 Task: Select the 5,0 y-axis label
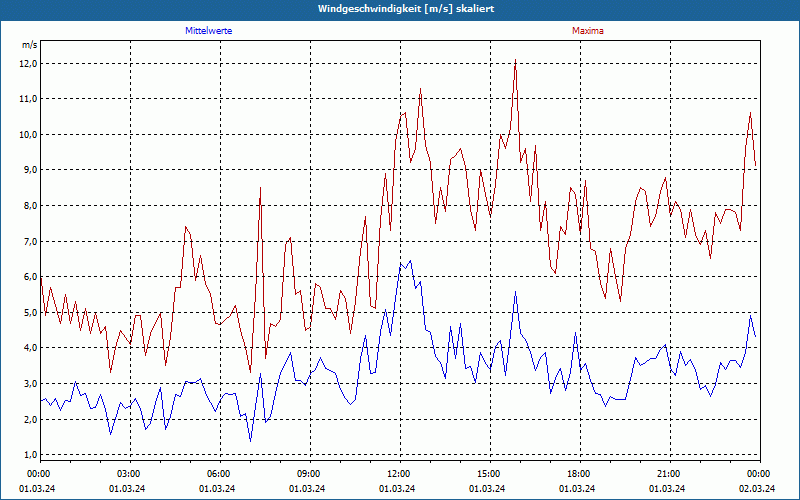point(30,312)
